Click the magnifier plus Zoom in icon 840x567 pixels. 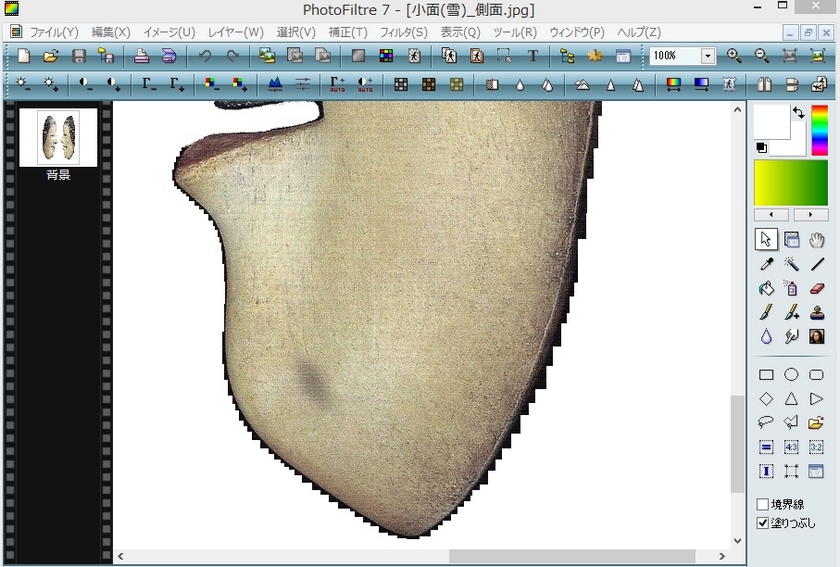click(734, 56)
